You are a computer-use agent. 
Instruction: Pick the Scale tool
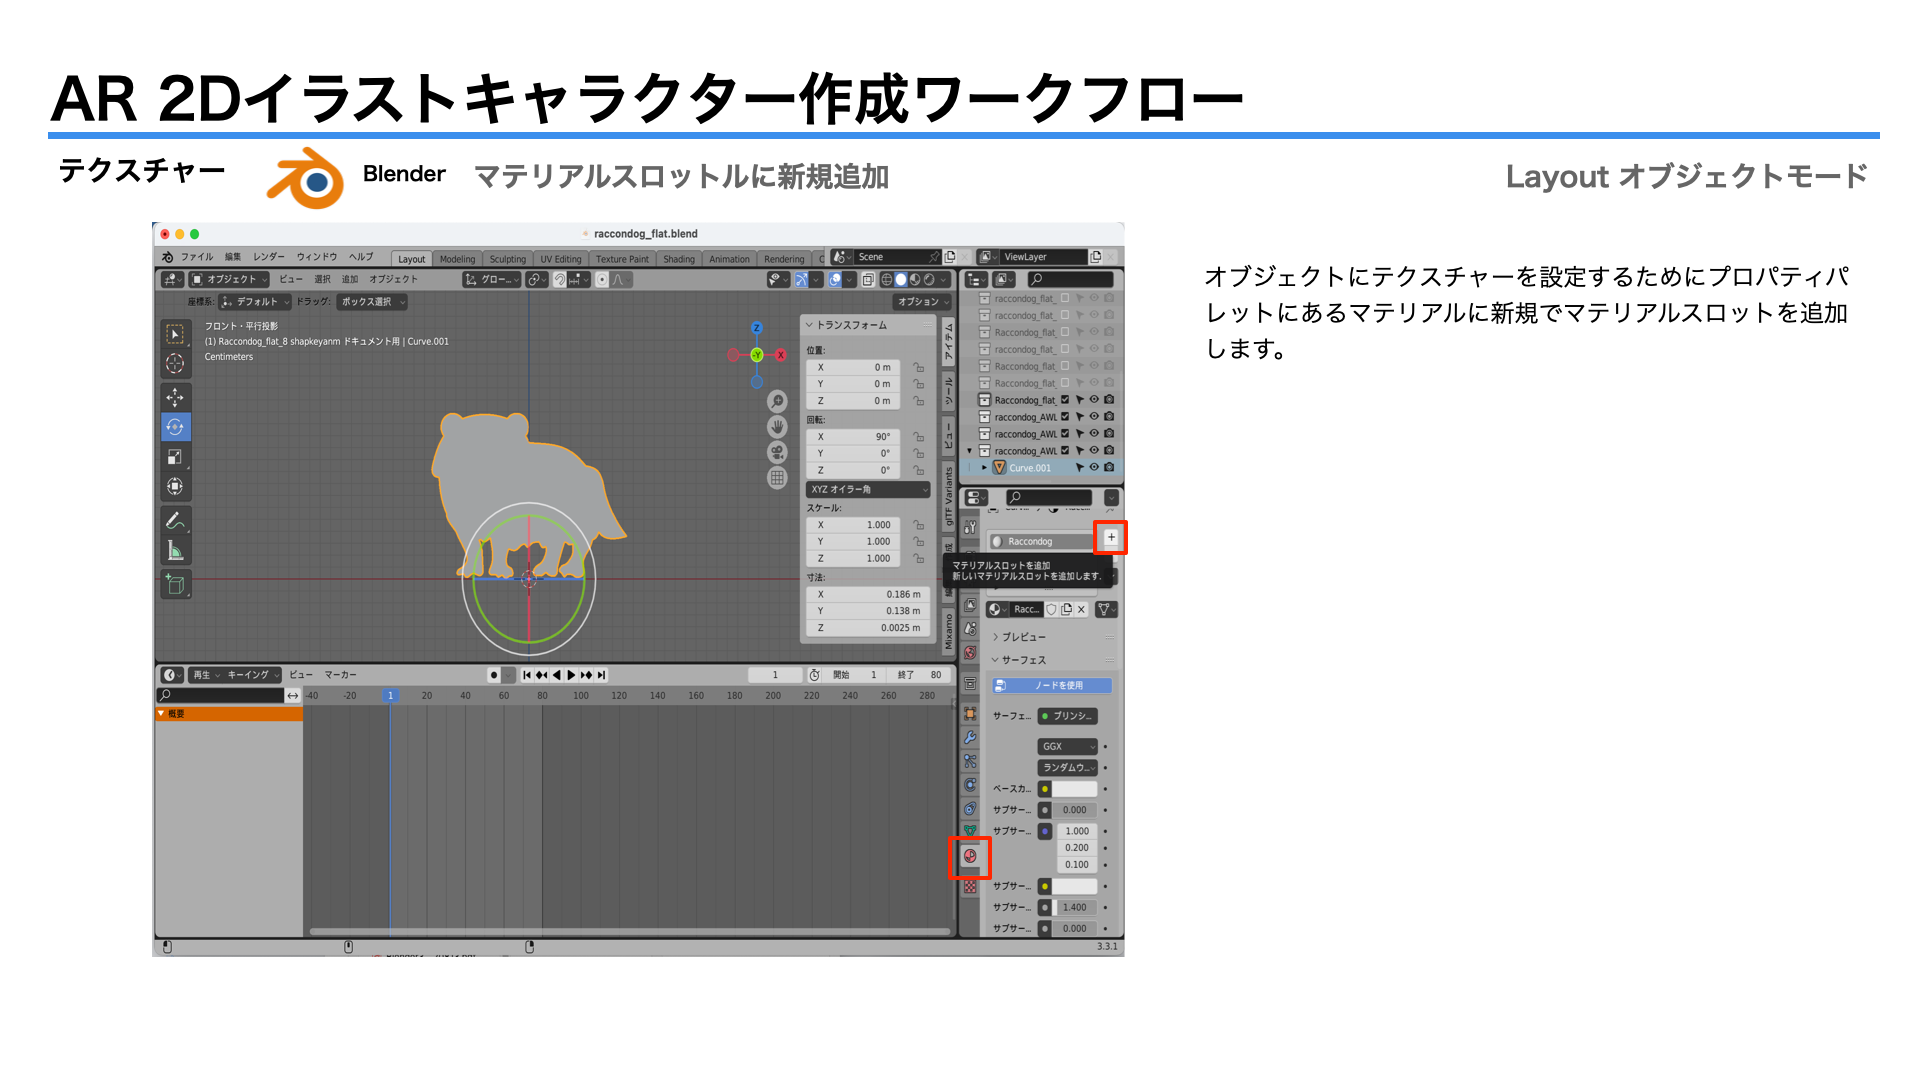(x=175, y=457)
